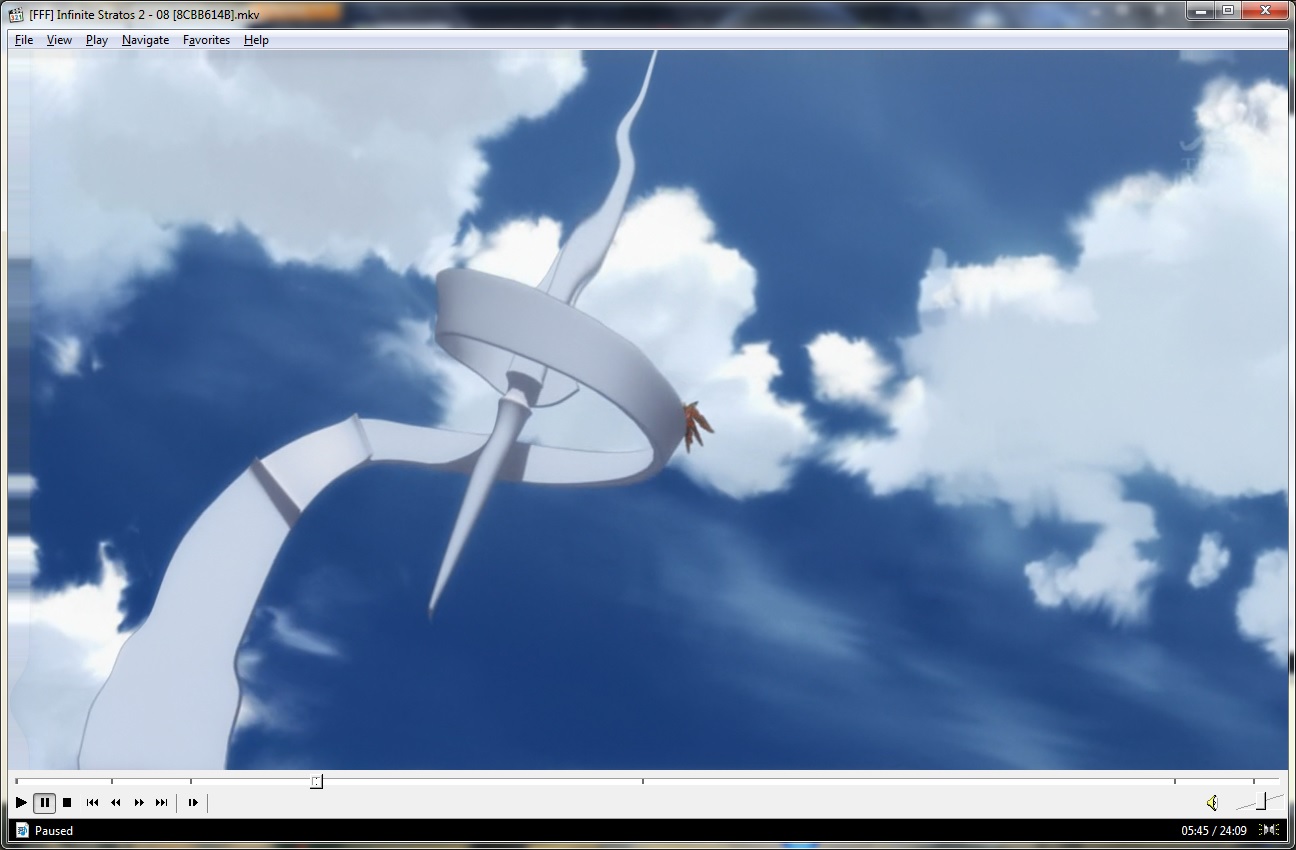Click the audio stereo icon in status bar
This screenshot has width=1296, height=850.
[1269, 830]
